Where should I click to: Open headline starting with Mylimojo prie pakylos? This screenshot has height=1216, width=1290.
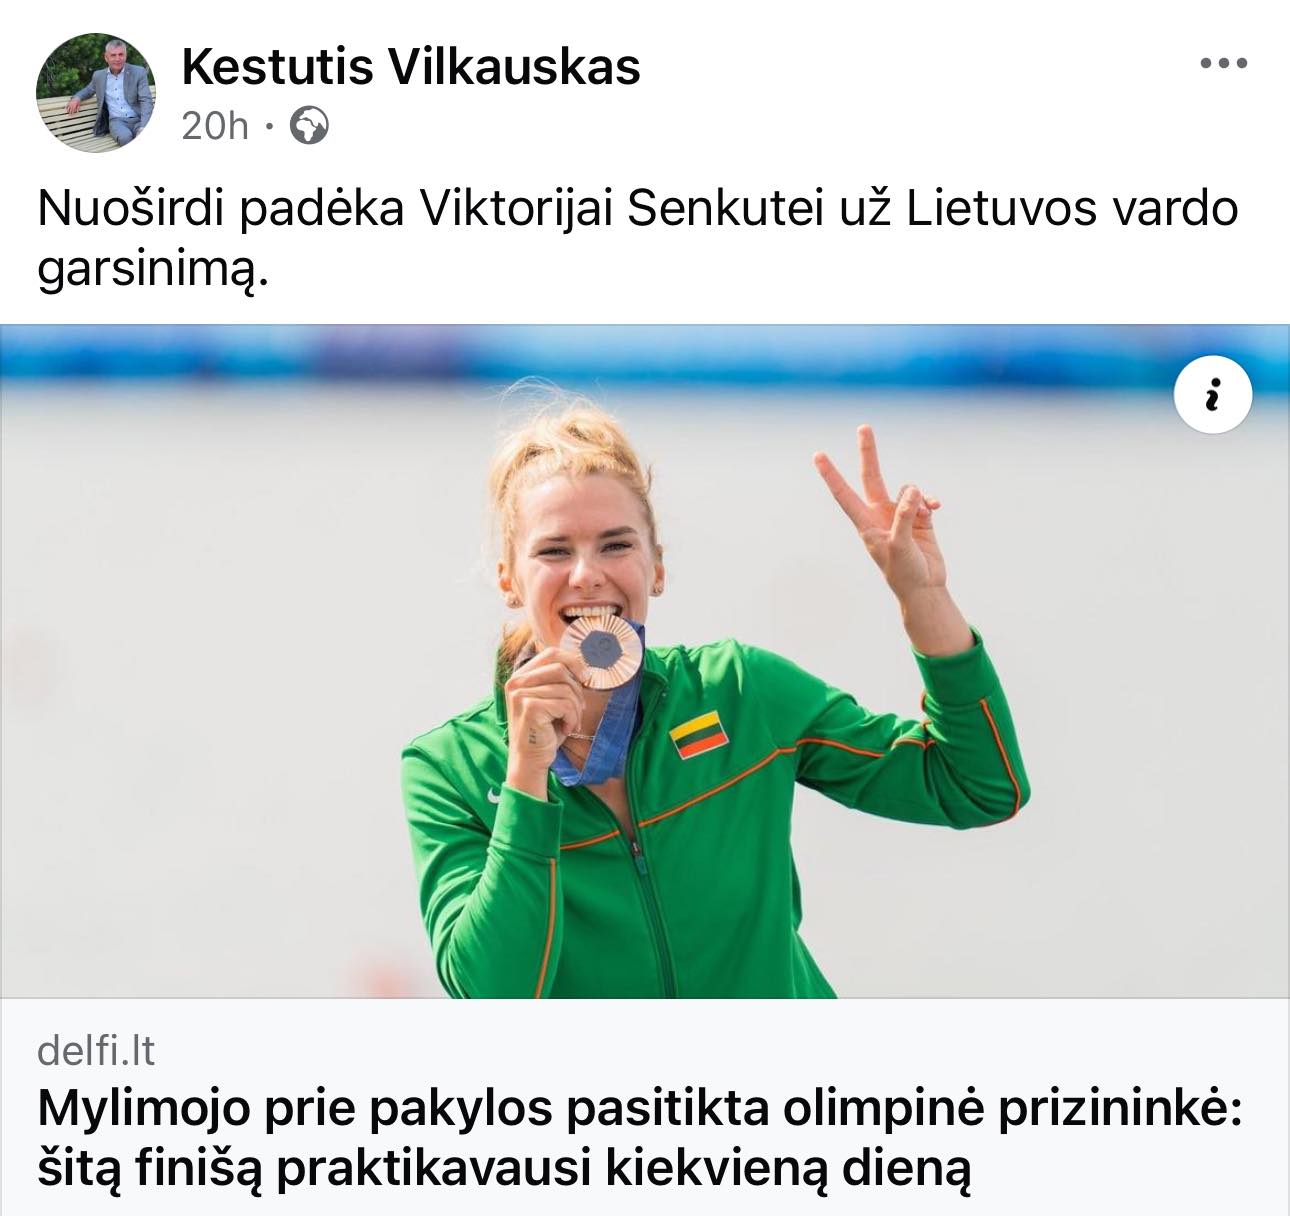640,1109
